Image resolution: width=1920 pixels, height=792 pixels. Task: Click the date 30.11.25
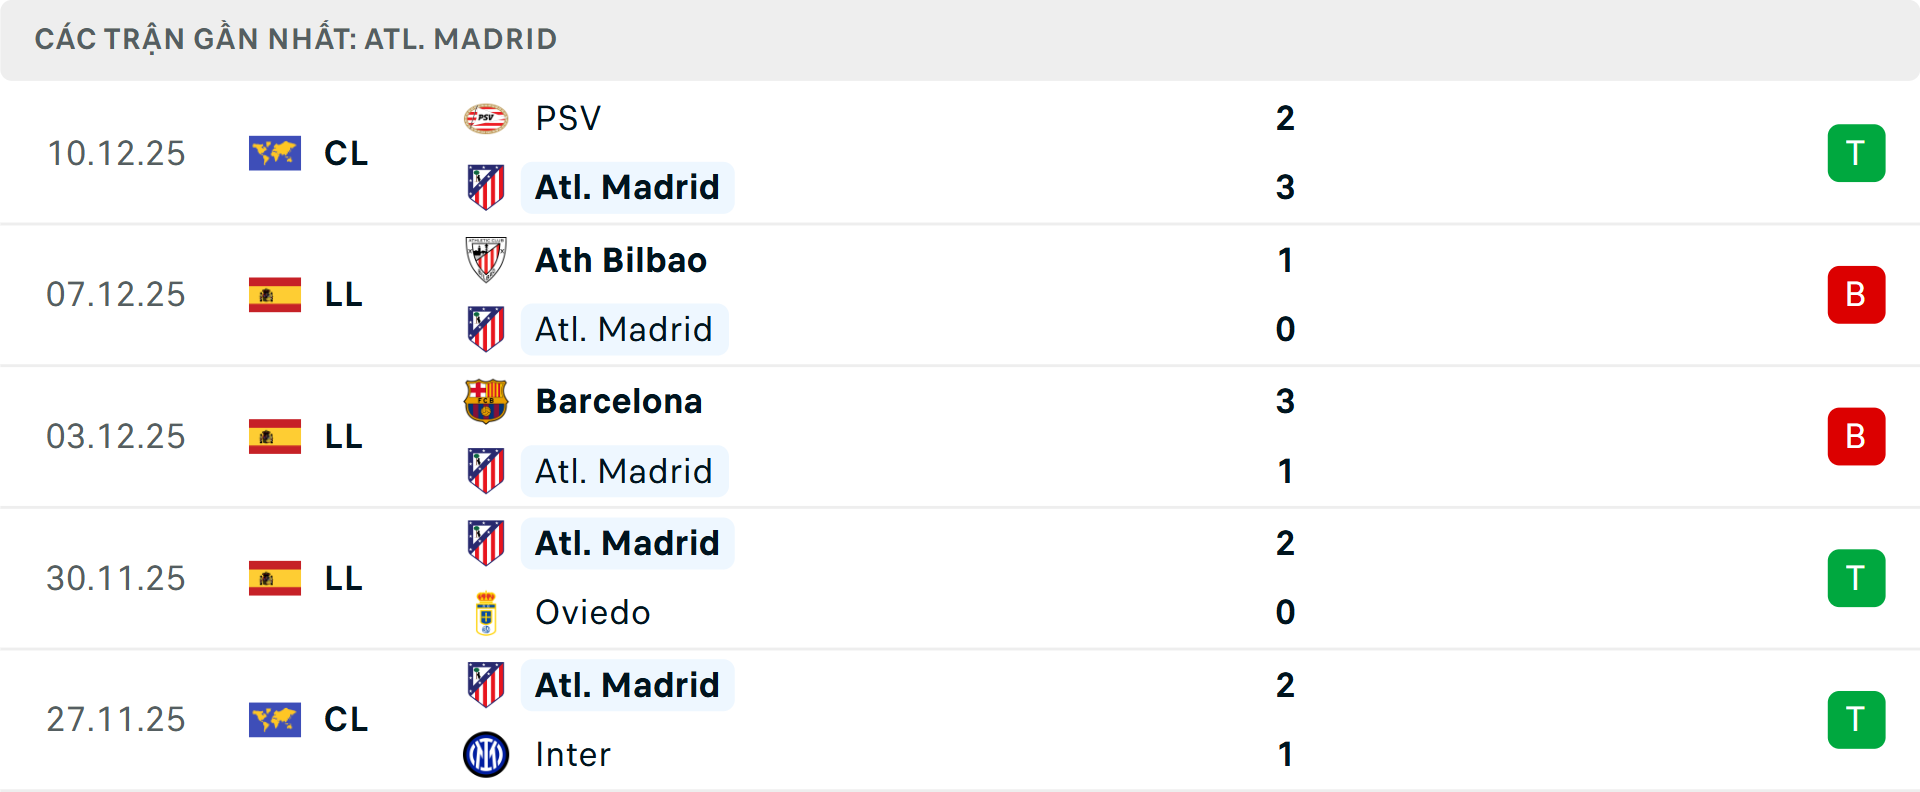116,577
